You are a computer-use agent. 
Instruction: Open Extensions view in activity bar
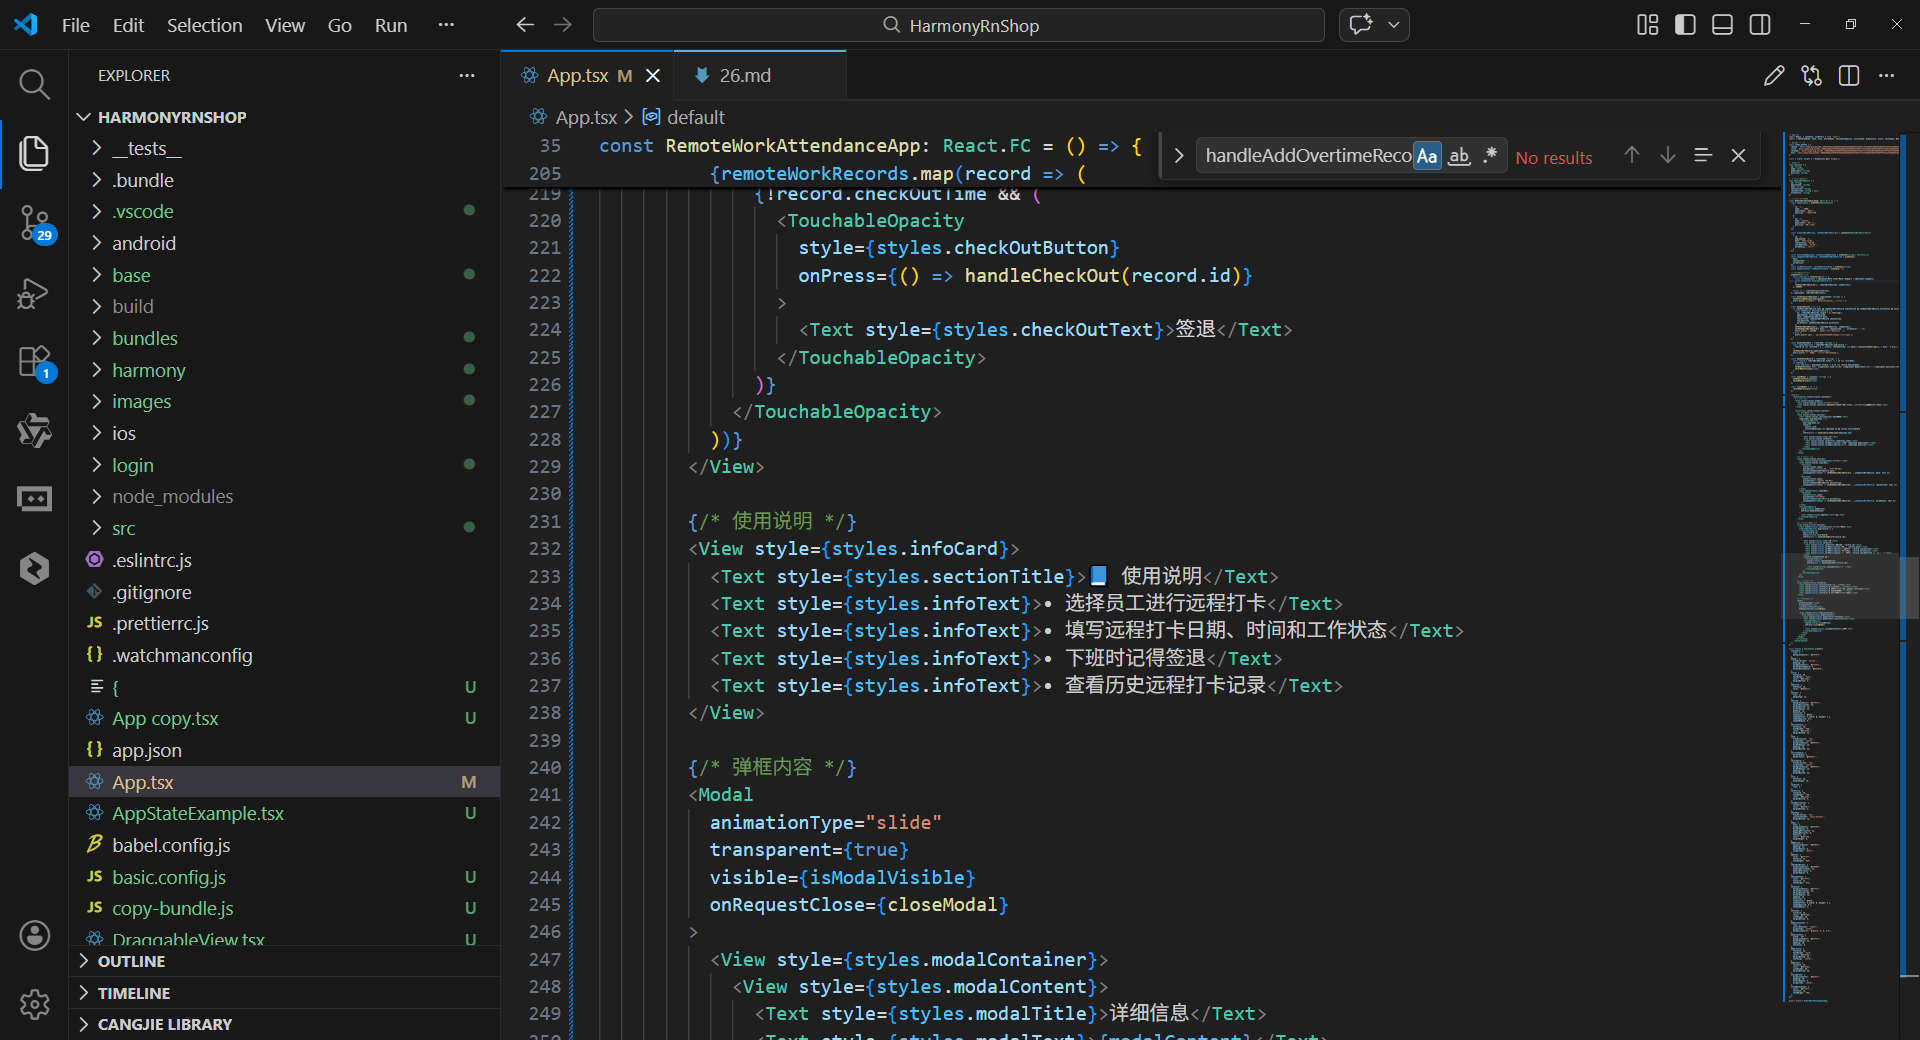[34, 361]
